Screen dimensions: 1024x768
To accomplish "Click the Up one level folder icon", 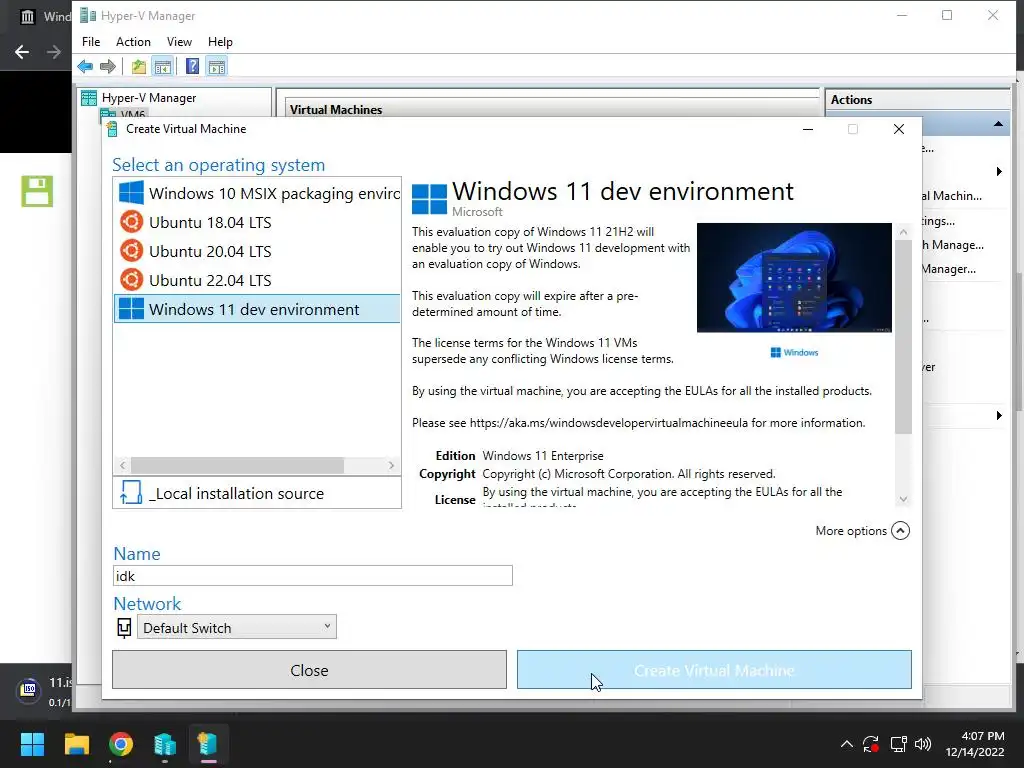I will [138, 66].
